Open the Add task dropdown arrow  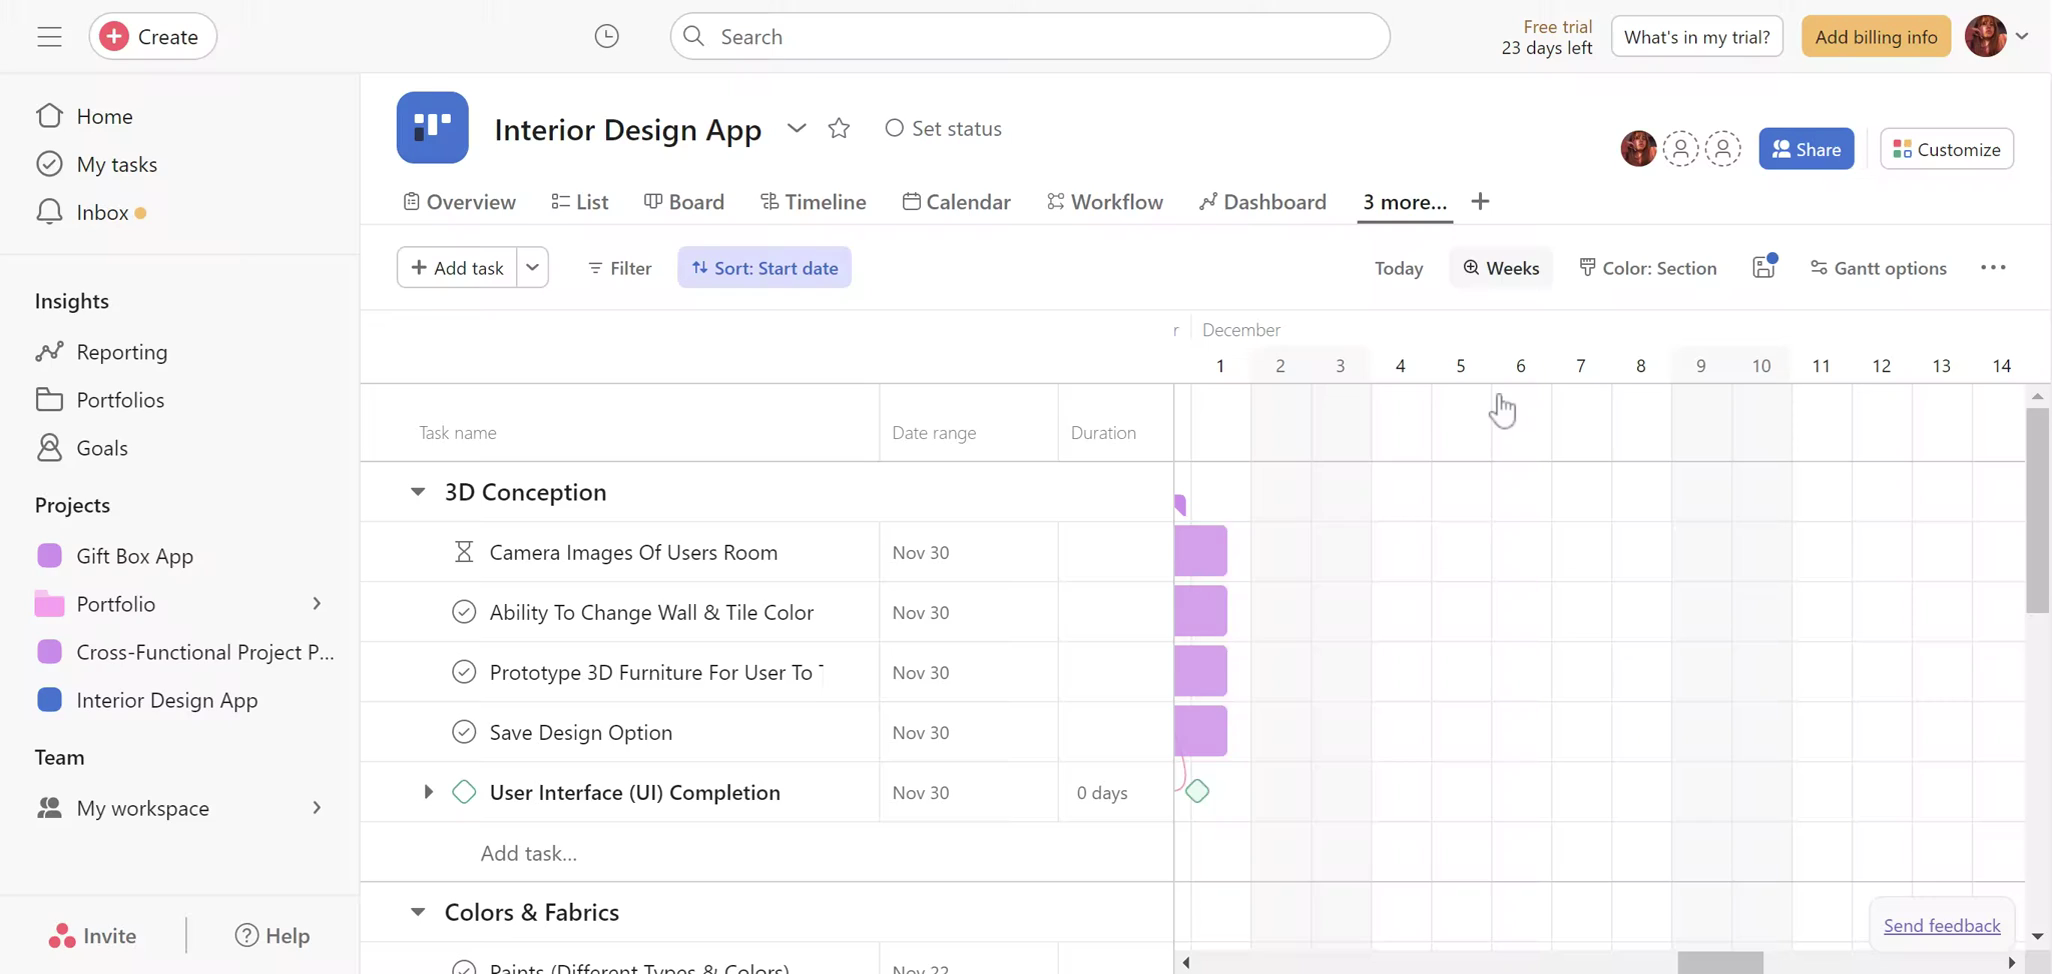[532, 267]
